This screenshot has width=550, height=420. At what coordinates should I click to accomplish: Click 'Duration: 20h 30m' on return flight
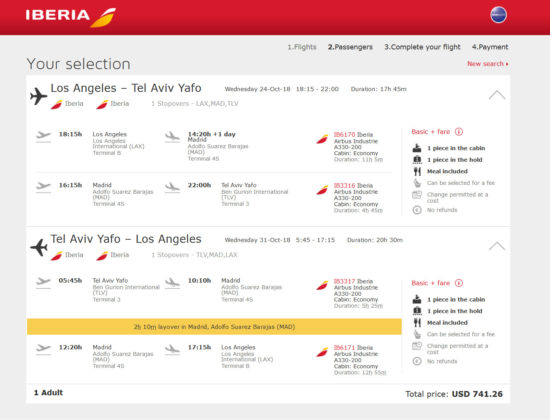coord(375,240)
